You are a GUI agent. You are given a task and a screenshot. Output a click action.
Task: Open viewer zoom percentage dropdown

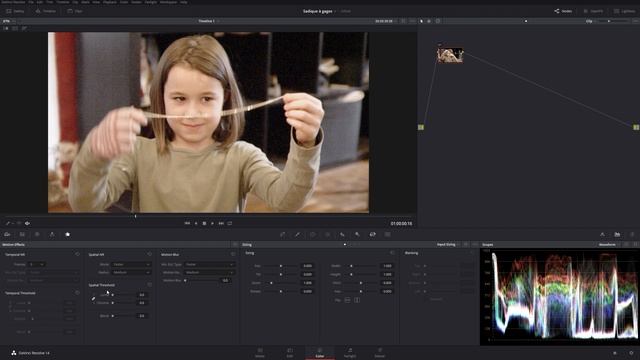point(8,21)
